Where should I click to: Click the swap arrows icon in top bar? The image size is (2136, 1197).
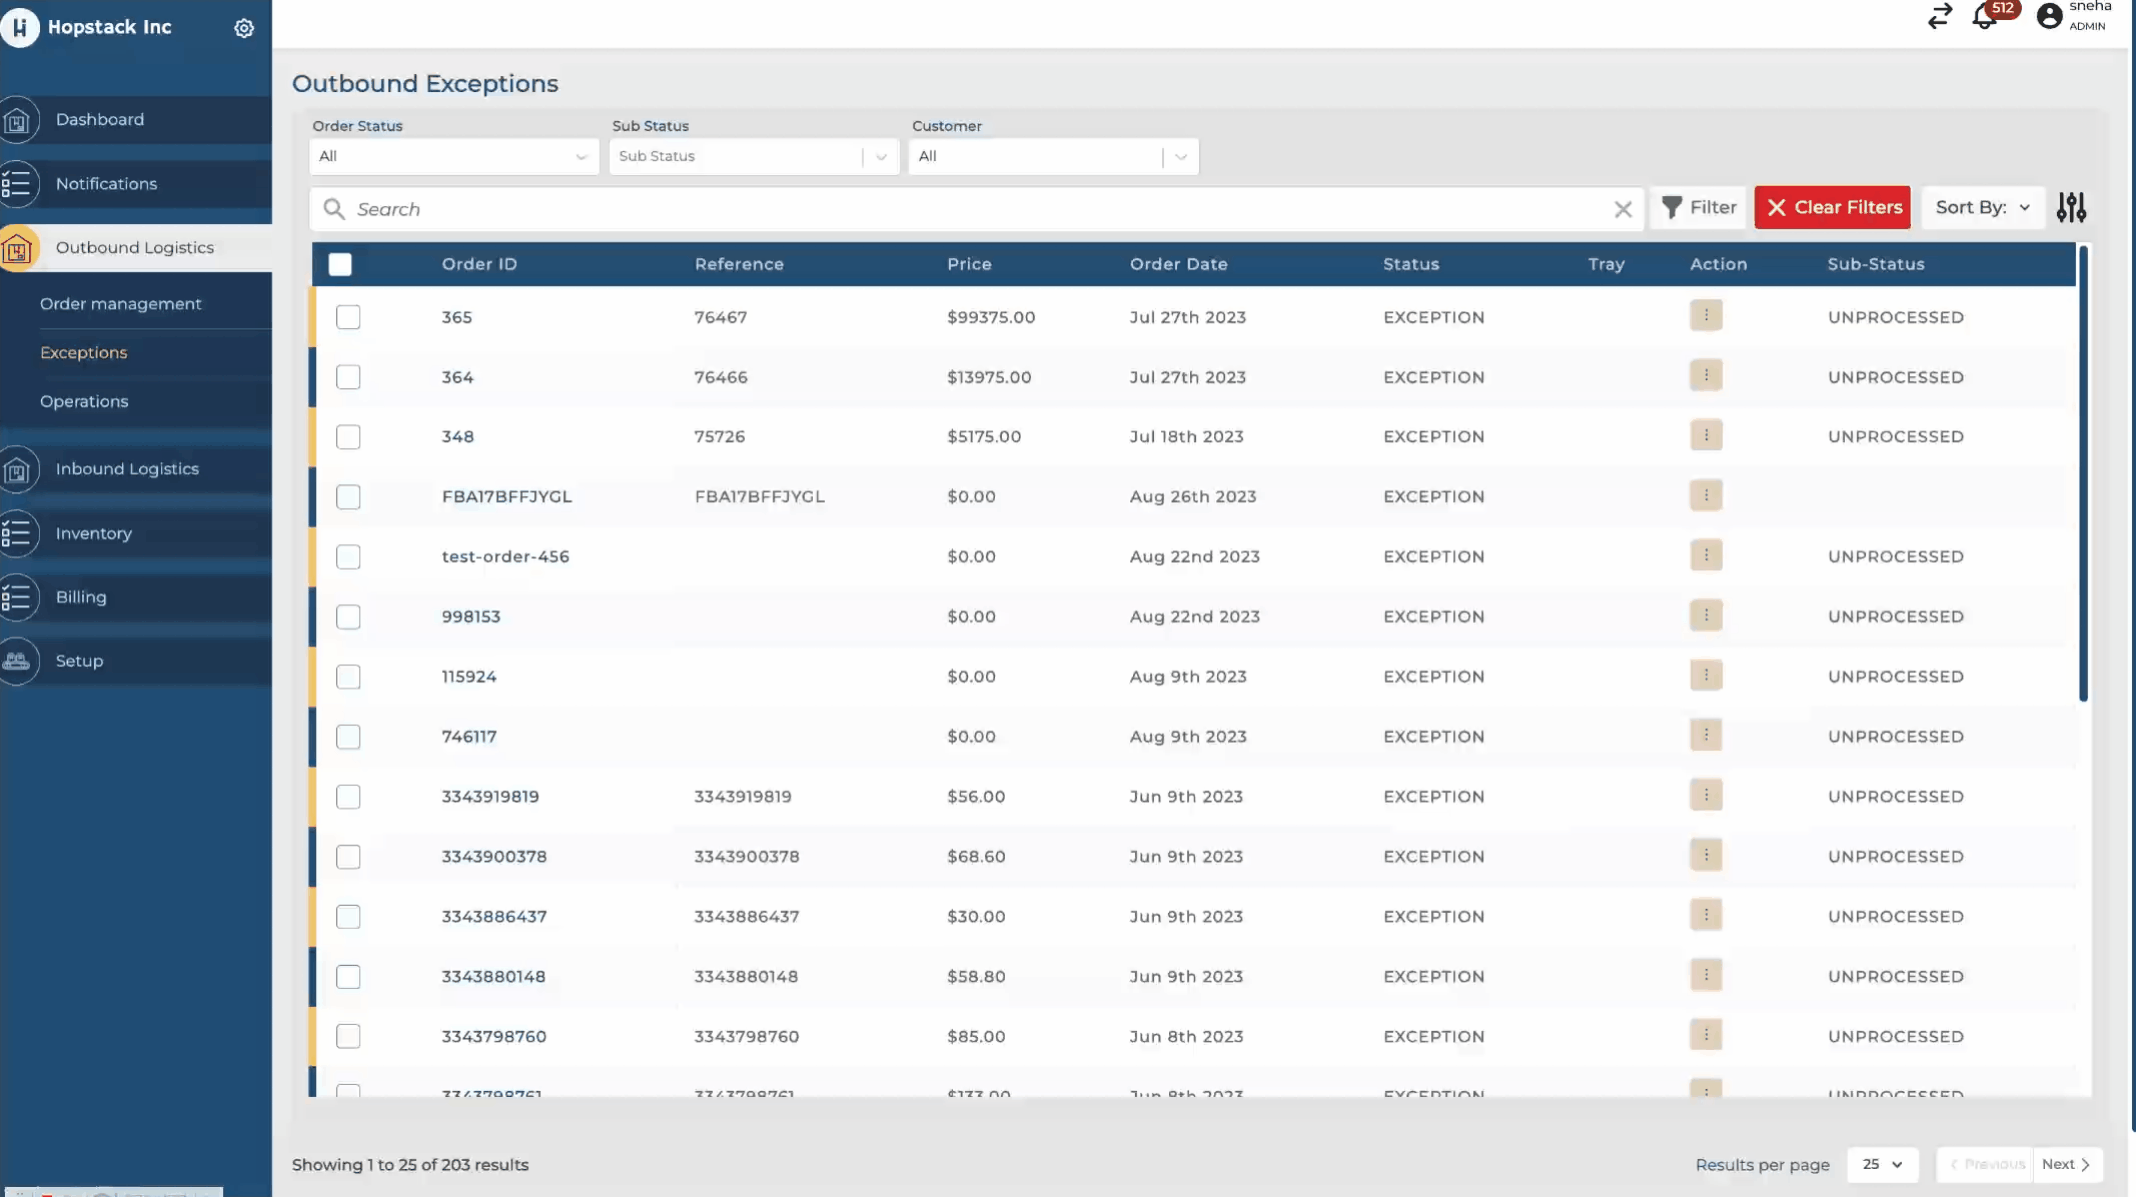coord(1940,17)
